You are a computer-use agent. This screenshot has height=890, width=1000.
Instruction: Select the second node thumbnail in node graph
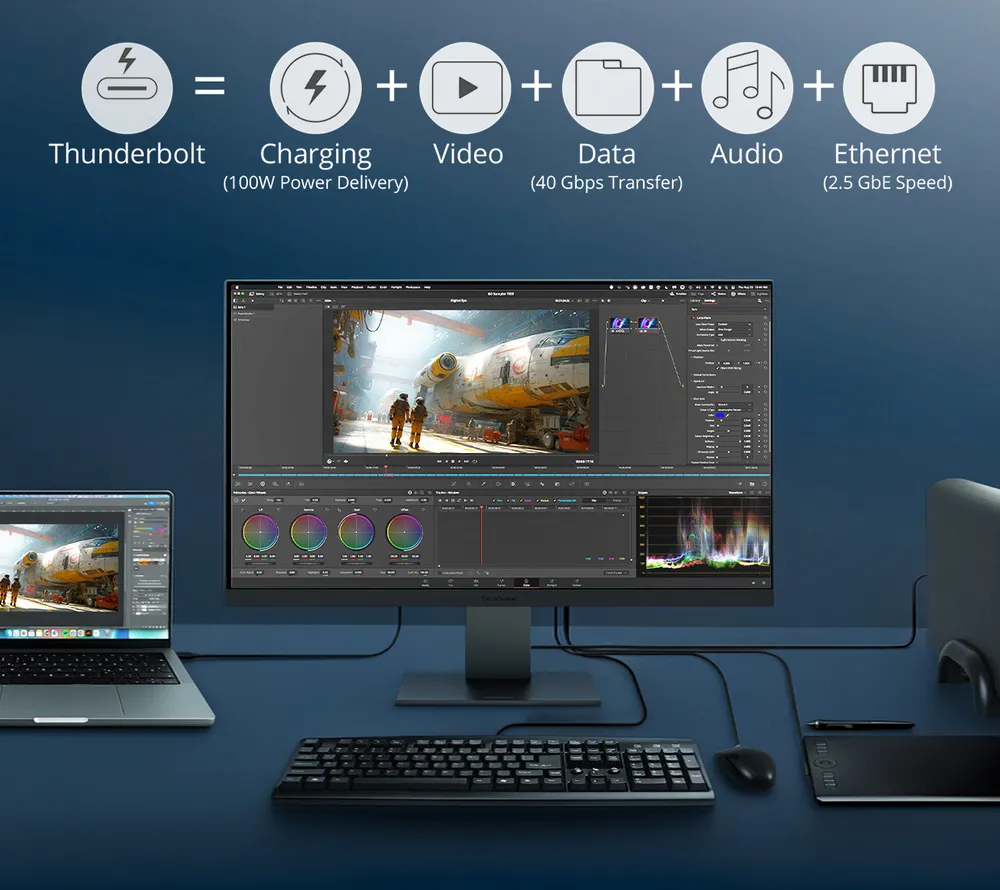coord(648,324)
